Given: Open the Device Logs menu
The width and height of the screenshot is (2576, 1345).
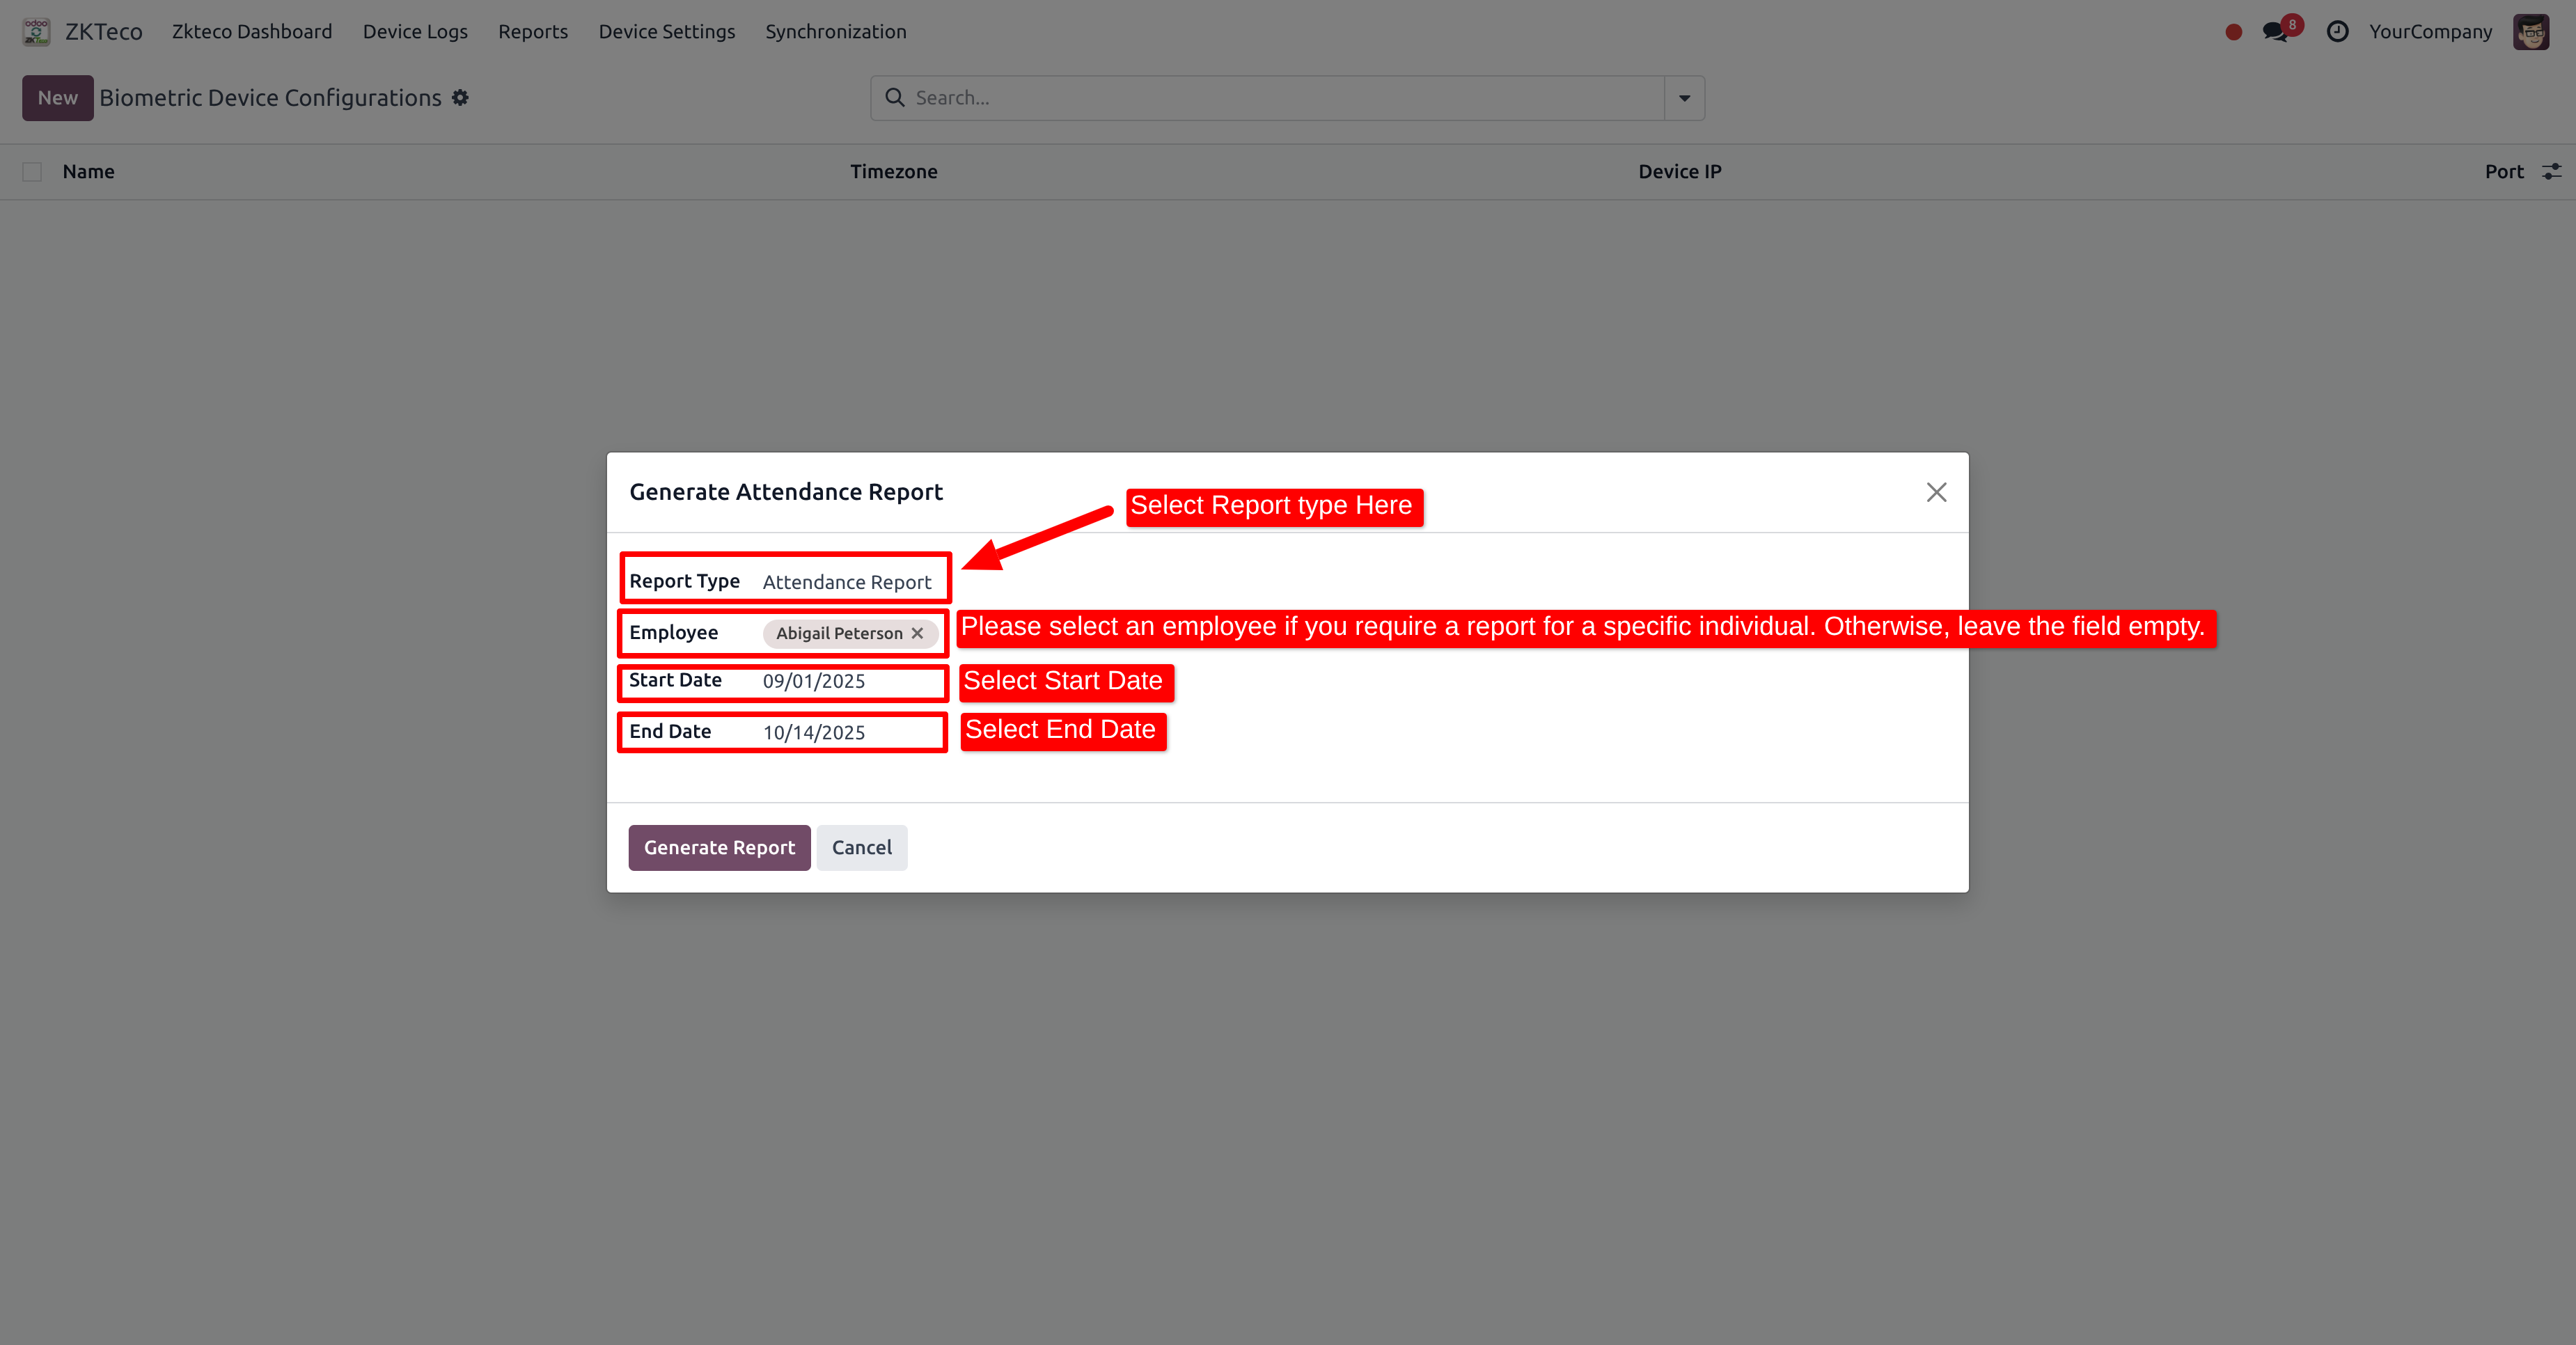Looking at the screenshot, I should point(415,32).
